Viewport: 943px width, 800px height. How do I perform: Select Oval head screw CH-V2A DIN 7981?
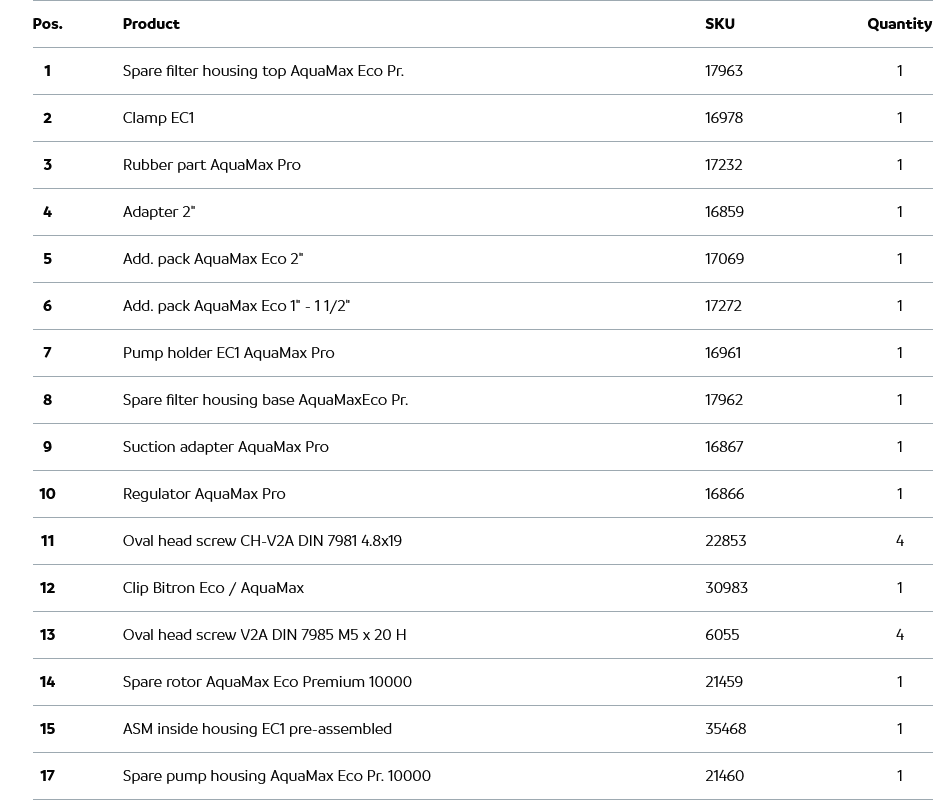[x=262, y=541]
